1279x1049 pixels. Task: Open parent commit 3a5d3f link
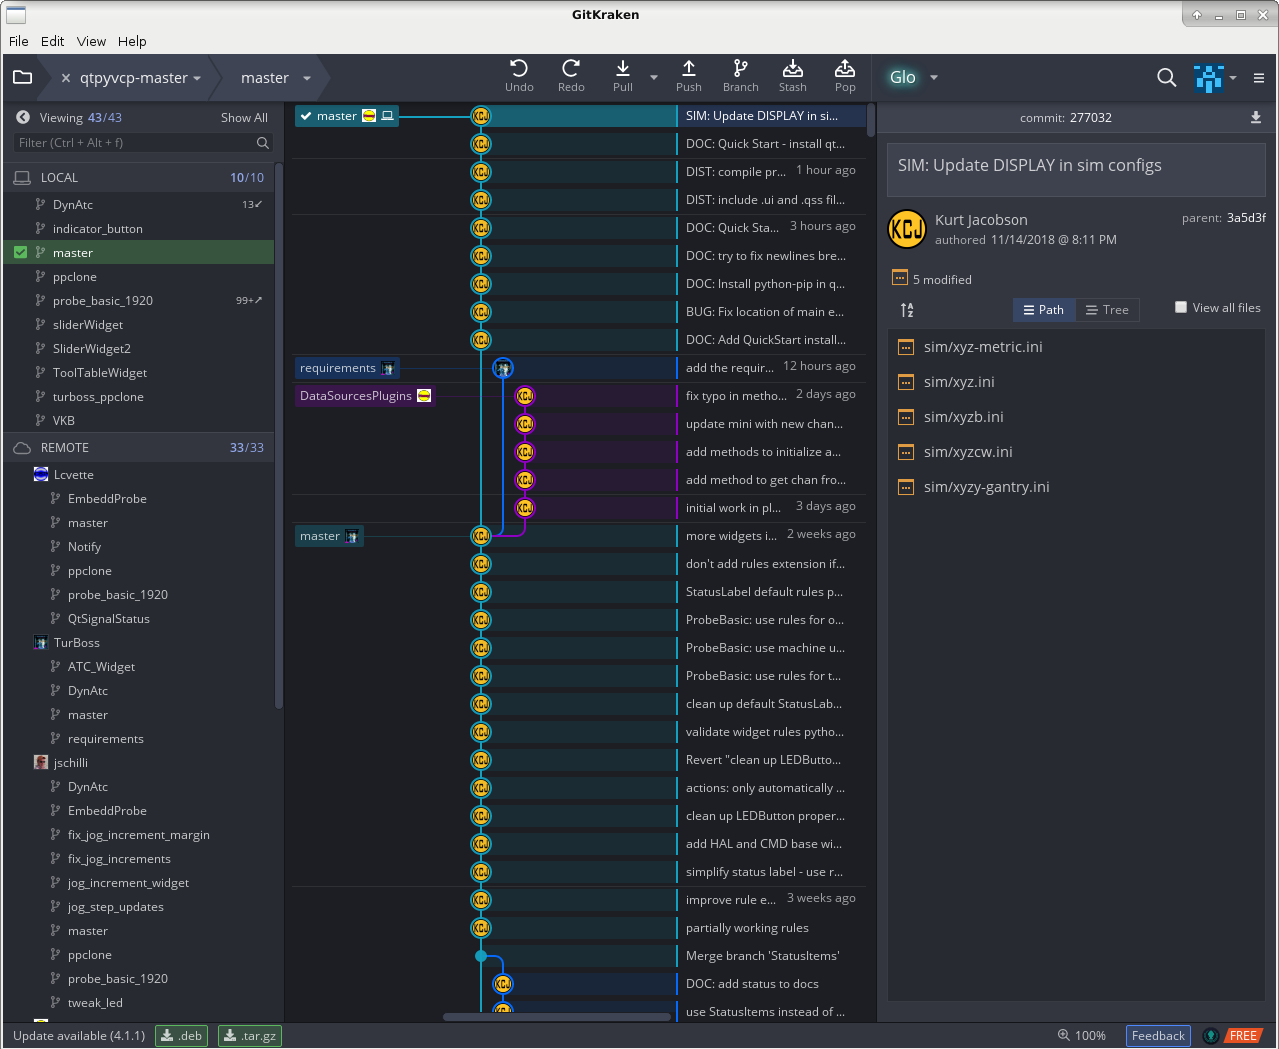pos(1246,218)
